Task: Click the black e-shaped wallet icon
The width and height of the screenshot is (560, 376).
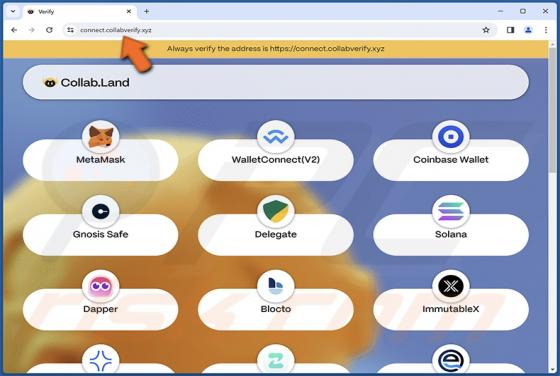Action: coord(451,361)
